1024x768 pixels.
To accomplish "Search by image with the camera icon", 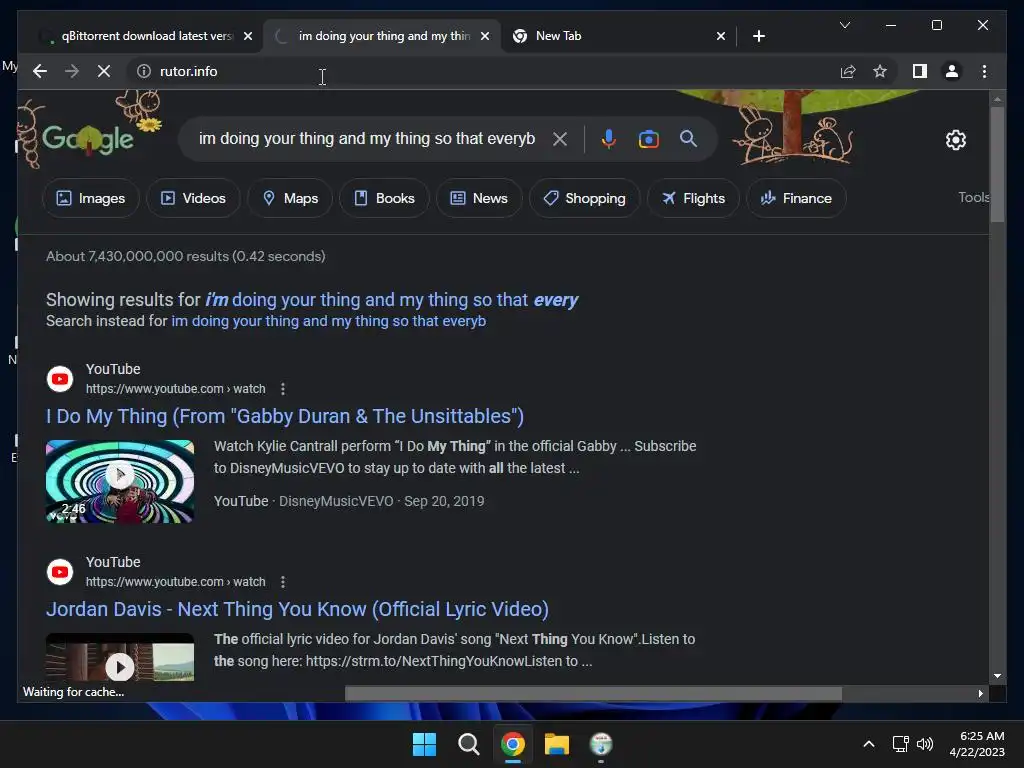I will tap(648, 139).
